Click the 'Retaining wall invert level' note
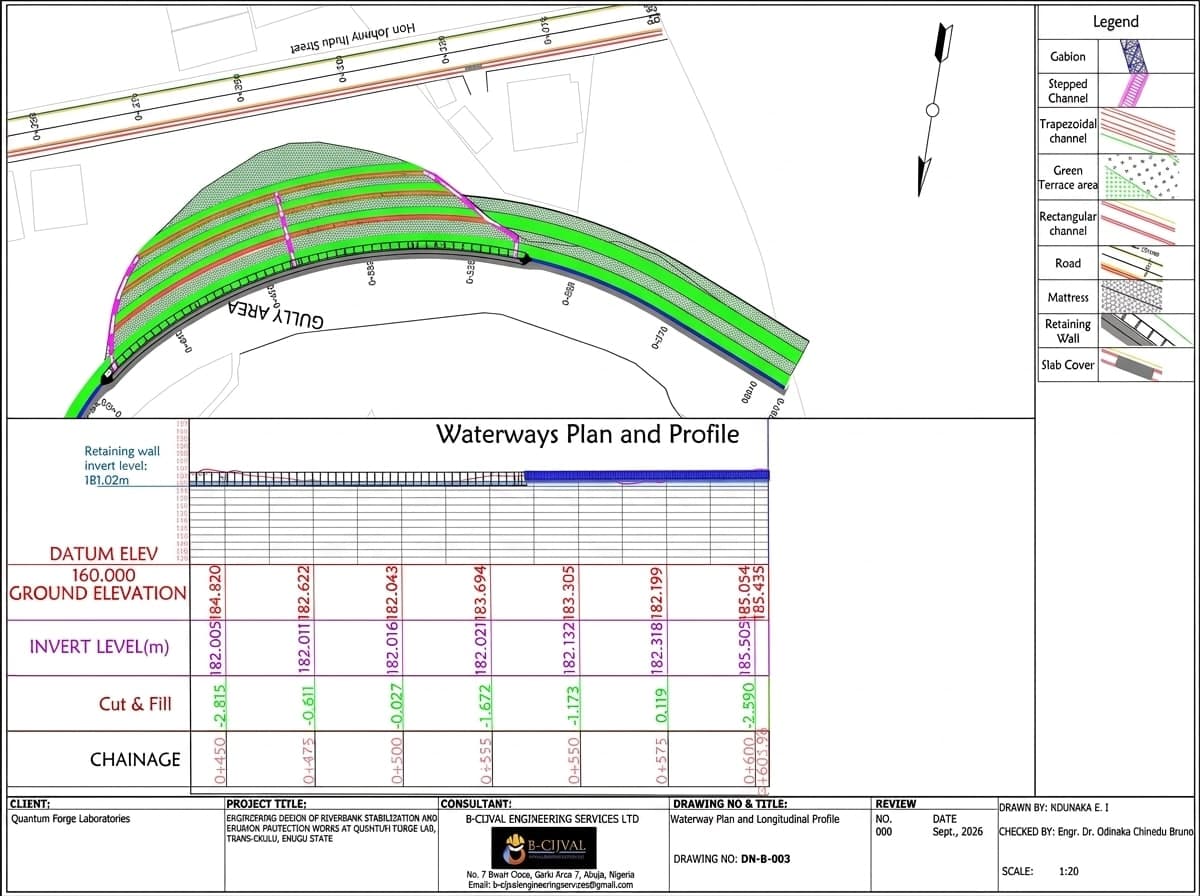Viewport: 1200px width, 896px height. [123, 465]
